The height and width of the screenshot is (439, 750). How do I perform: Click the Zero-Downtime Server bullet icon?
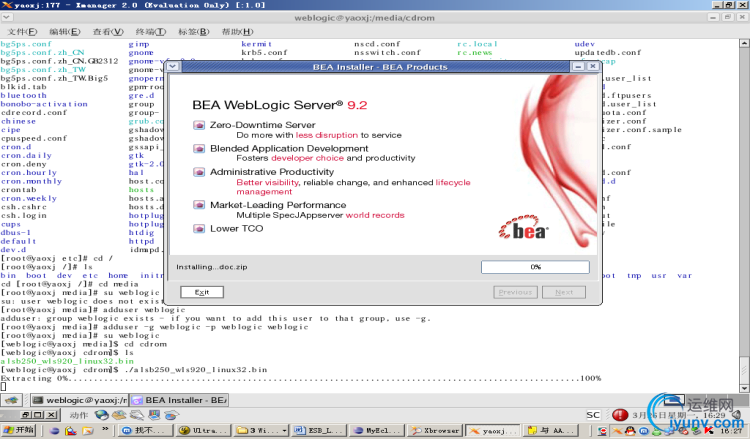pos(199,125)
